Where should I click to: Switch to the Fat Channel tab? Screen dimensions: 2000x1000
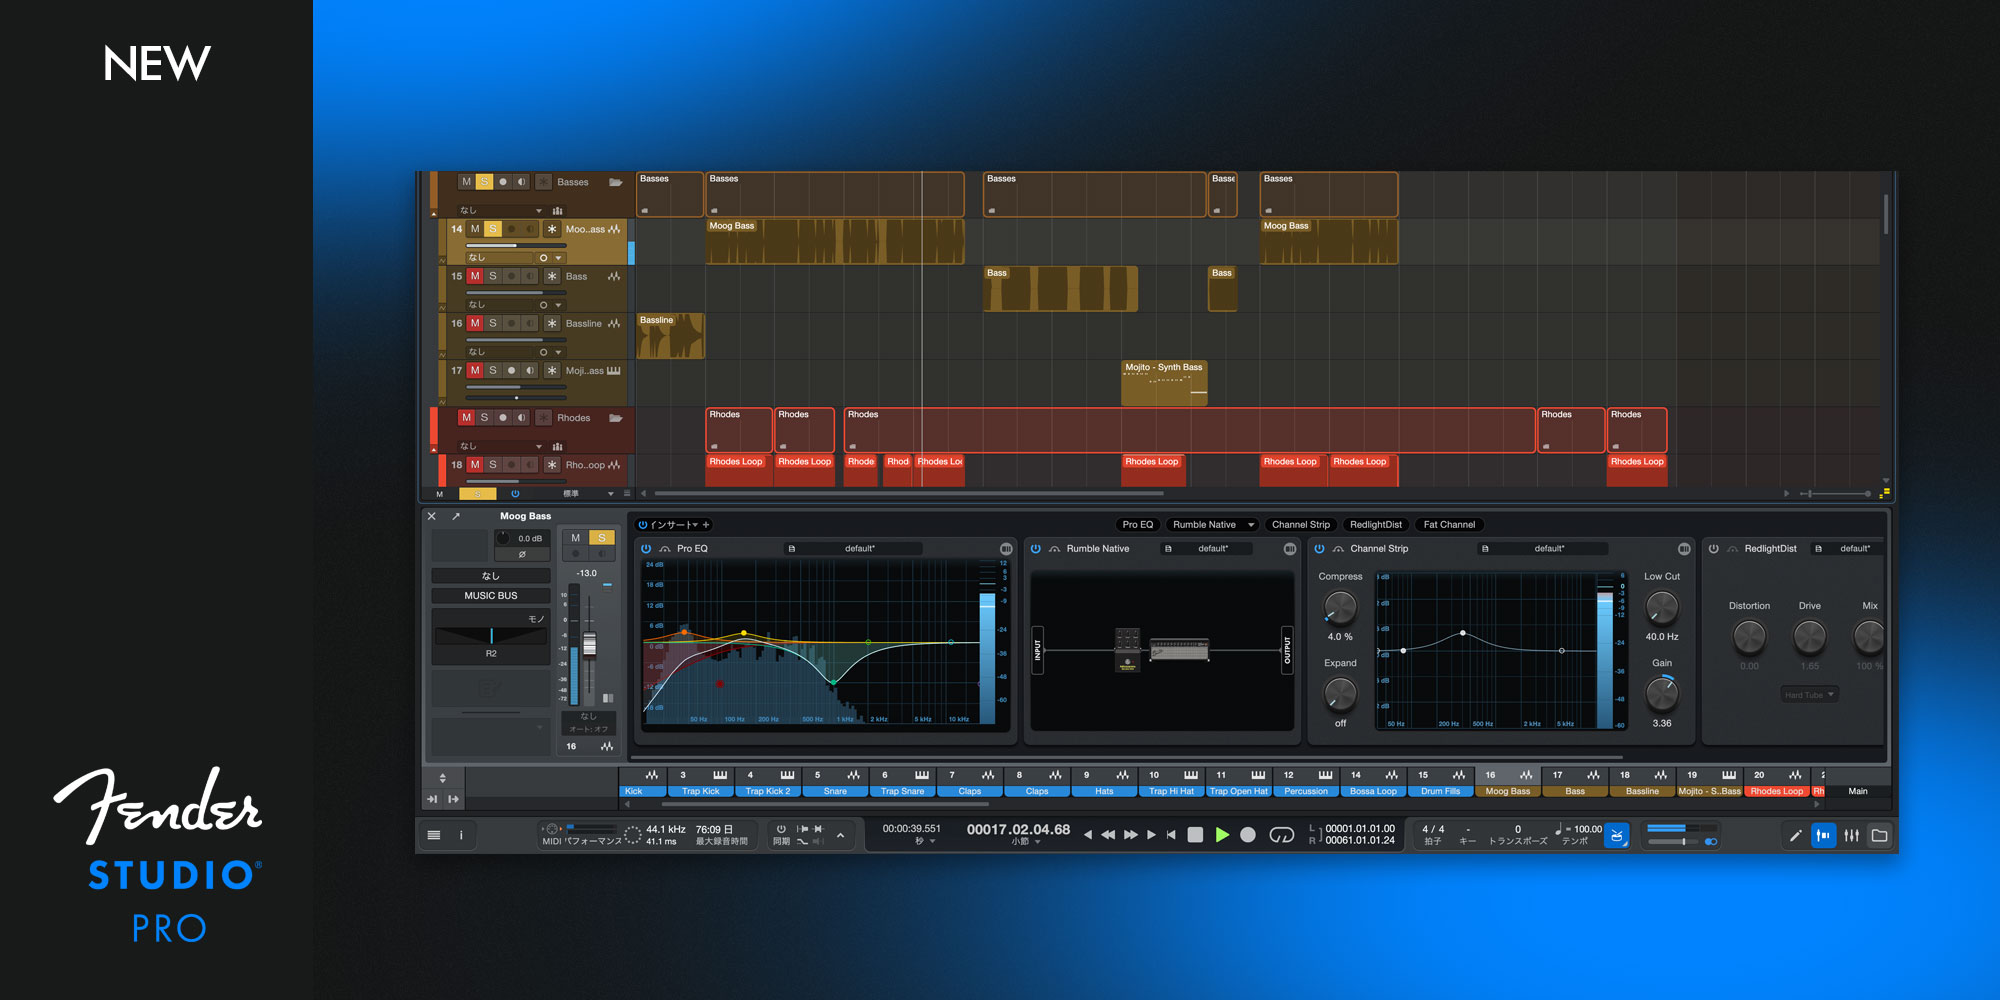pos(1448,525)
